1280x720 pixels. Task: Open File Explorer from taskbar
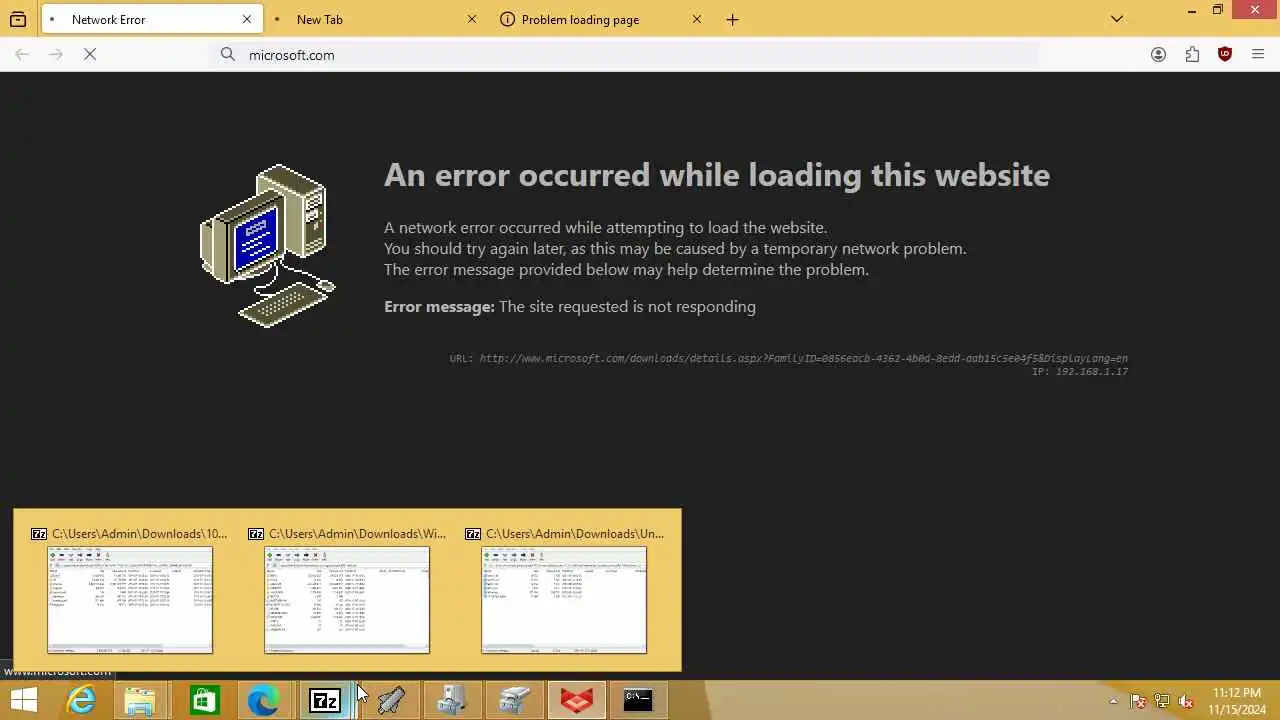(x=141, y=701)
